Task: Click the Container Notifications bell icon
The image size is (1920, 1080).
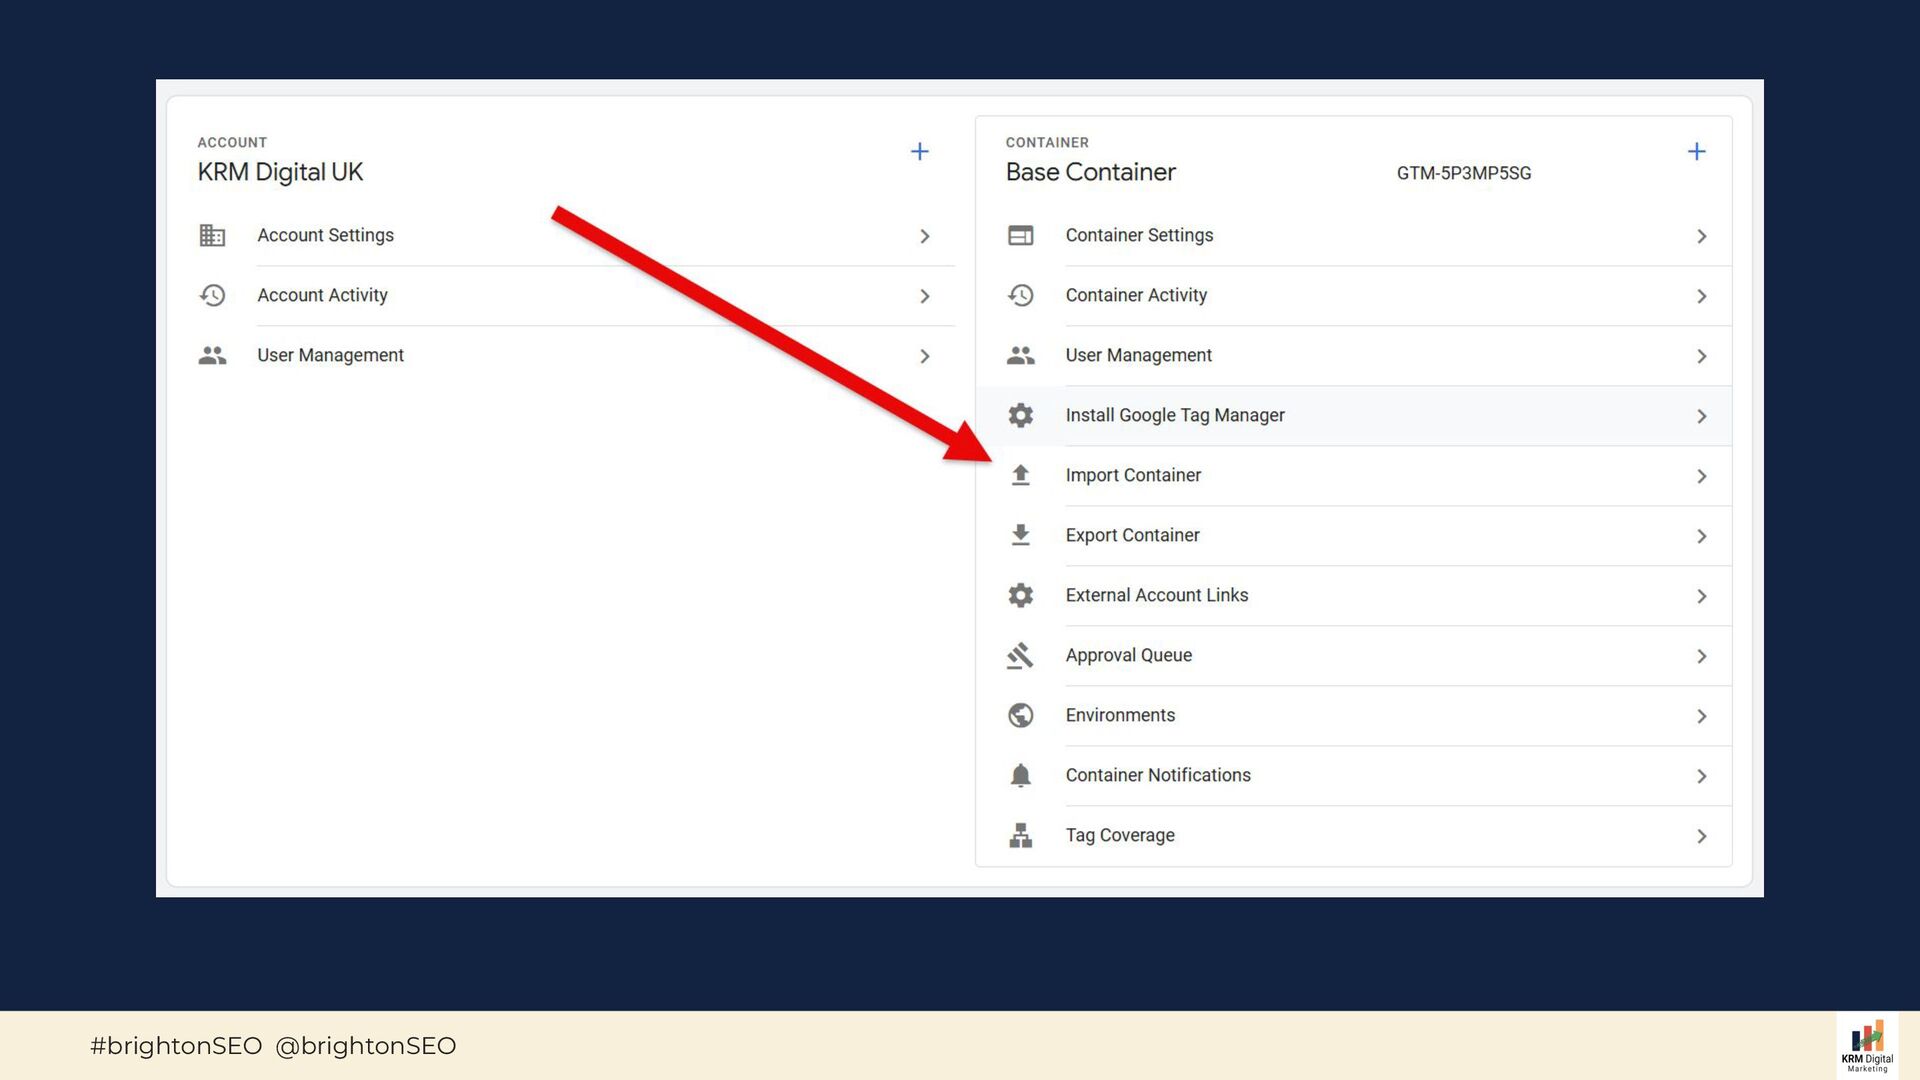Action: pyautogui.click(x=1020, y=776)
